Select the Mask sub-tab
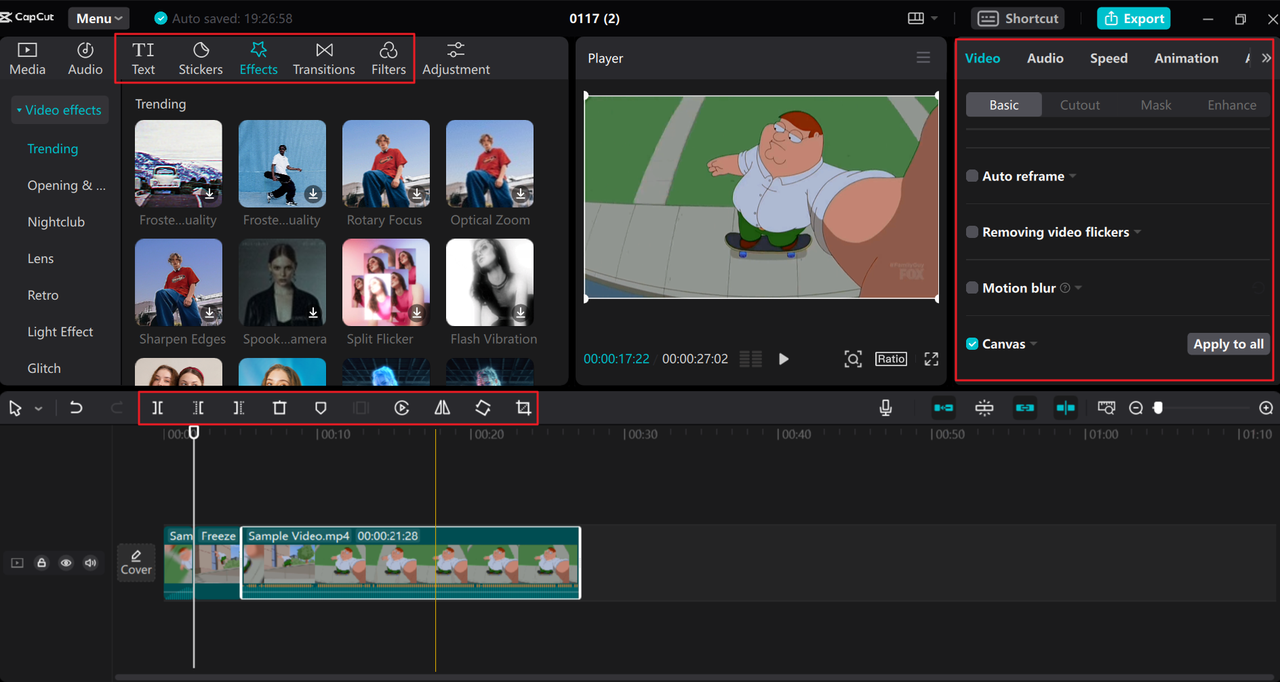Screen dimensions: 1280x682 point(1156,105)
